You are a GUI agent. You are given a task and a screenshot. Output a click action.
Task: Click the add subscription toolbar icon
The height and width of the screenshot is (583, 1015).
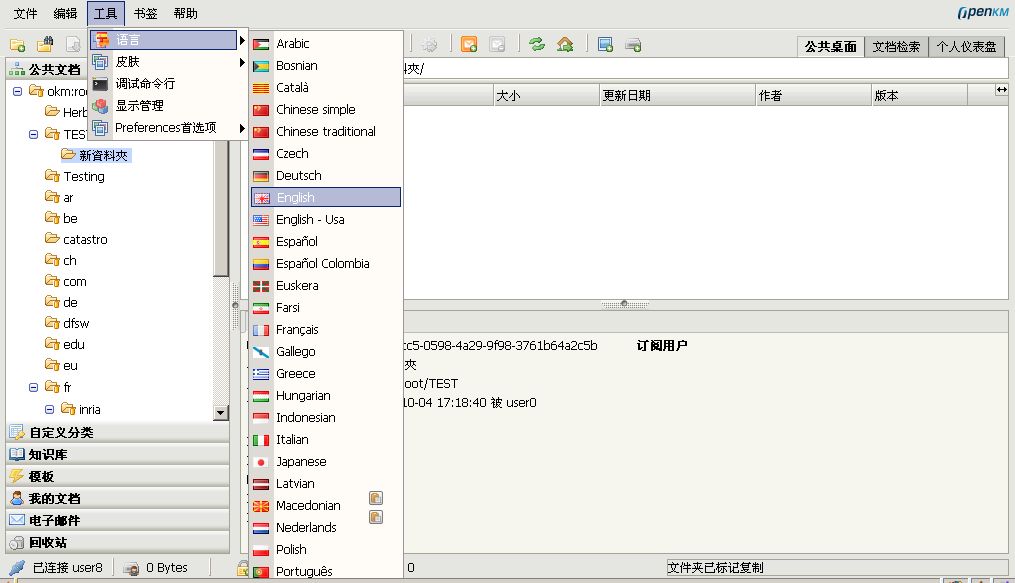(x=469, y=45)
